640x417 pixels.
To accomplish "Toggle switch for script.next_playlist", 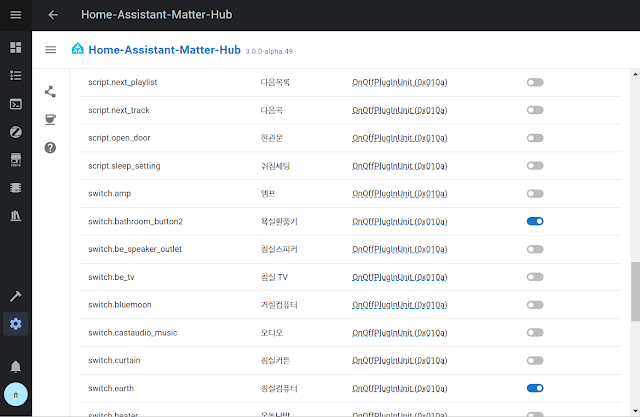I will click(535, 82).
